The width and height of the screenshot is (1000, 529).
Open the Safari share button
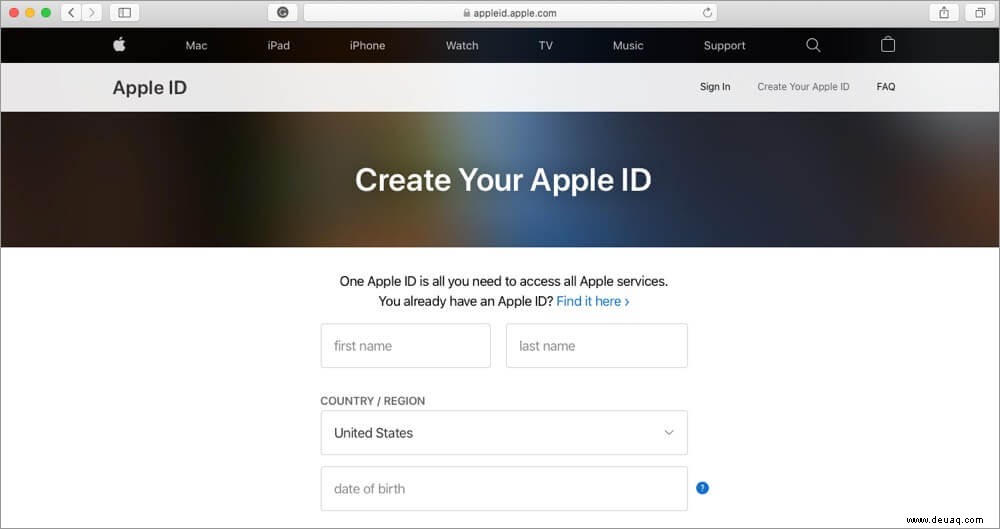click(944, 12)
